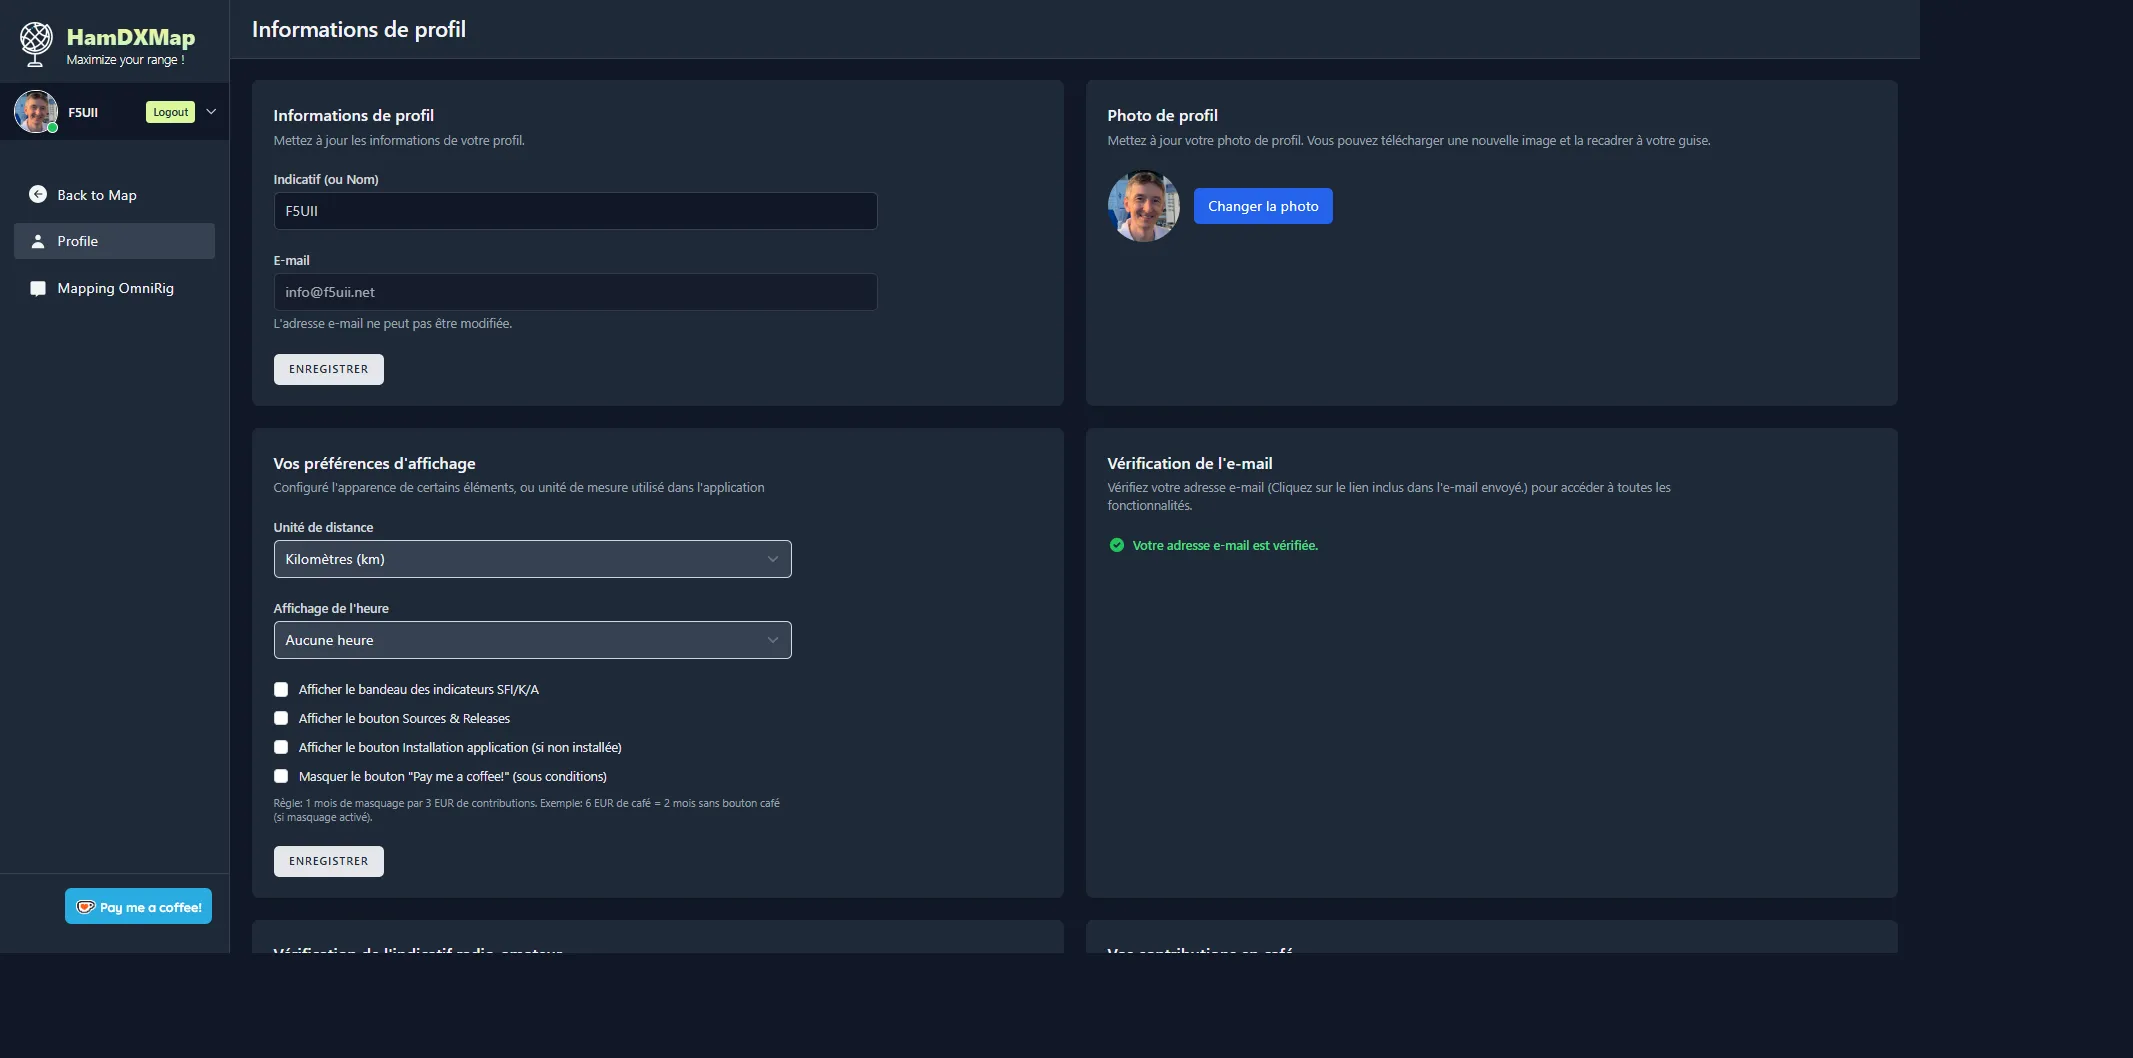This screenshot has width=2133, height=1058.
Task: Click the E-mail input field
Action: click(x=575, y=292)
